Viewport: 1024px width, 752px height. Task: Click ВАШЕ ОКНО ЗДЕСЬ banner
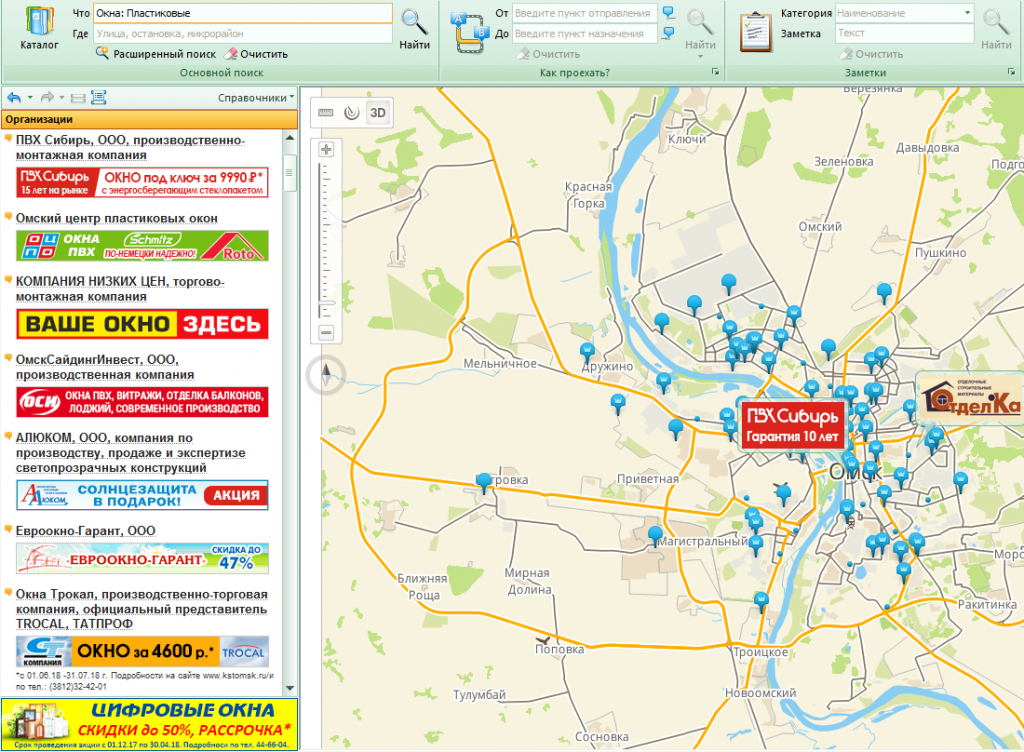click(x=142, y=324)
